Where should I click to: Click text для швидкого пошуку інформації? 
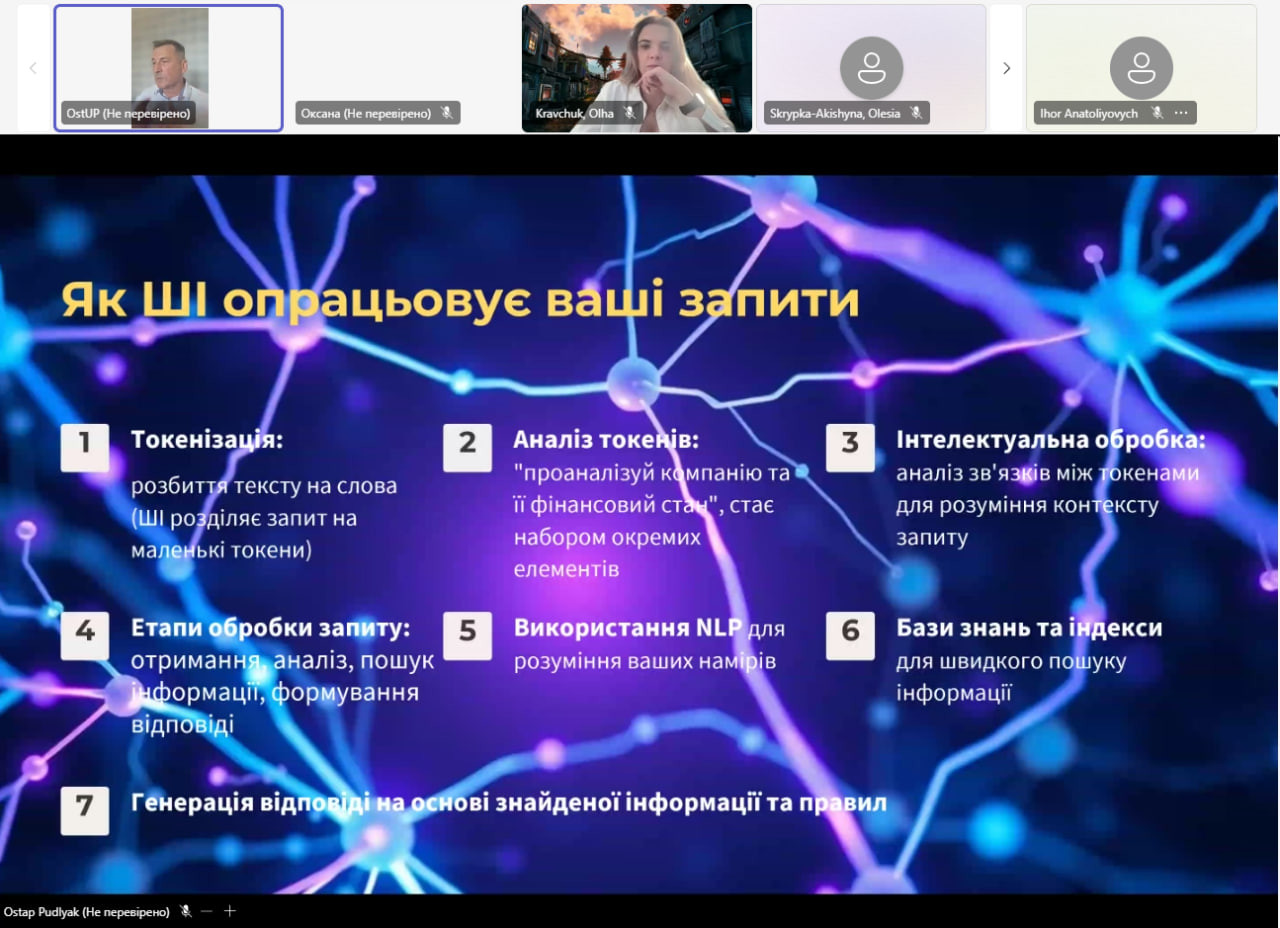pos(1011,677)
